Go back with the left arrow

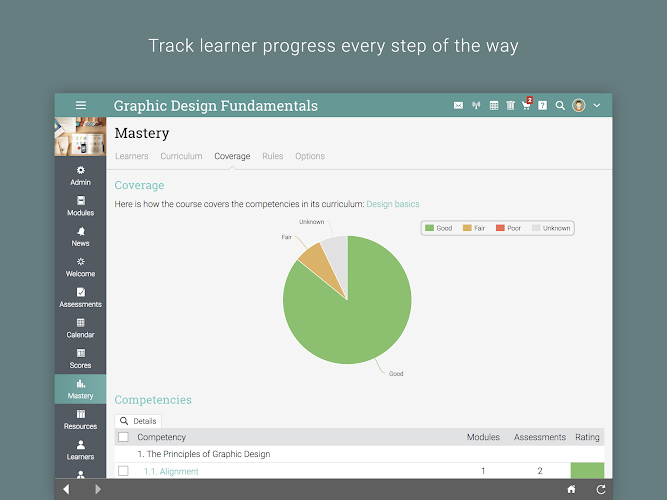tap(66, 489)
